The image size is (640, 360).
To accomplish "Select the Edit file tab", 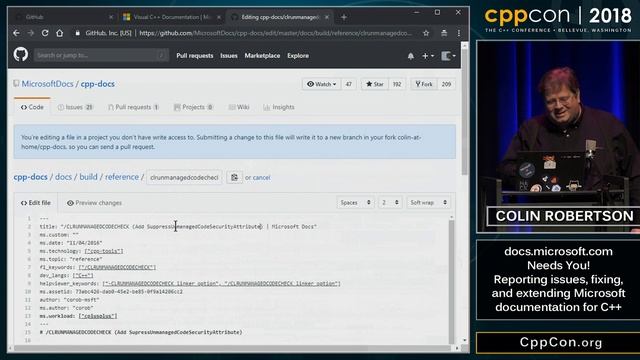I will point(36,203).
